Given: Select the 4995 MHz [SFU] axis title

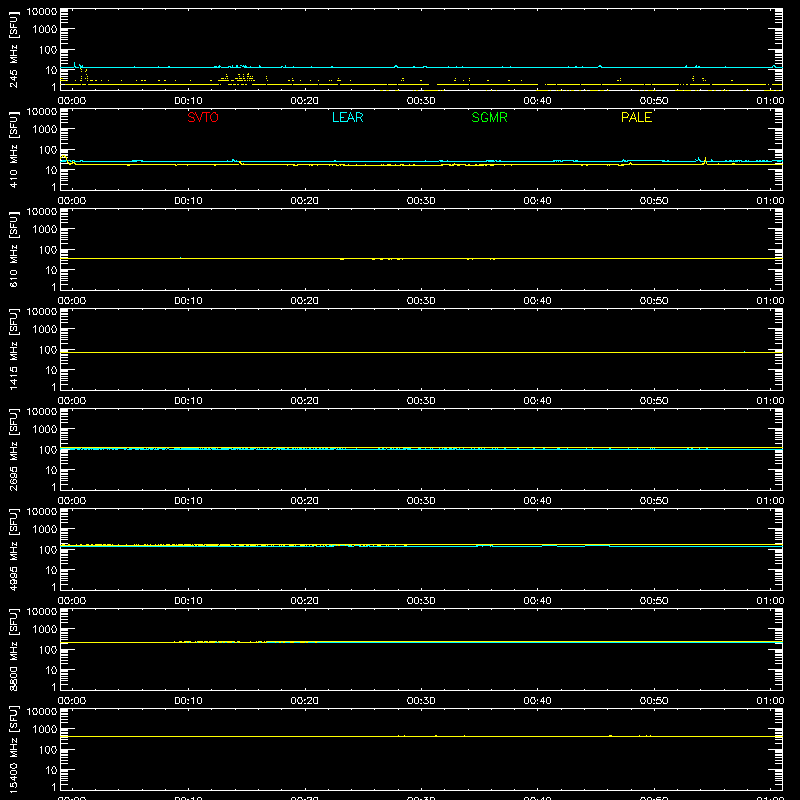Looking at the screenshot, I should 13,549.
